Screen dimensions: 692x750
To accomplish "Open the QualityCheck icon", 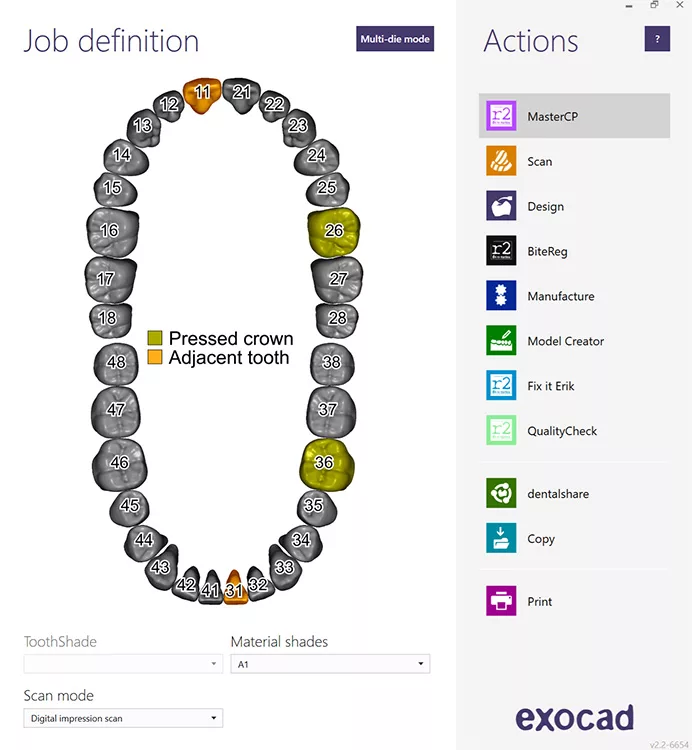I will tap(501, 431).
